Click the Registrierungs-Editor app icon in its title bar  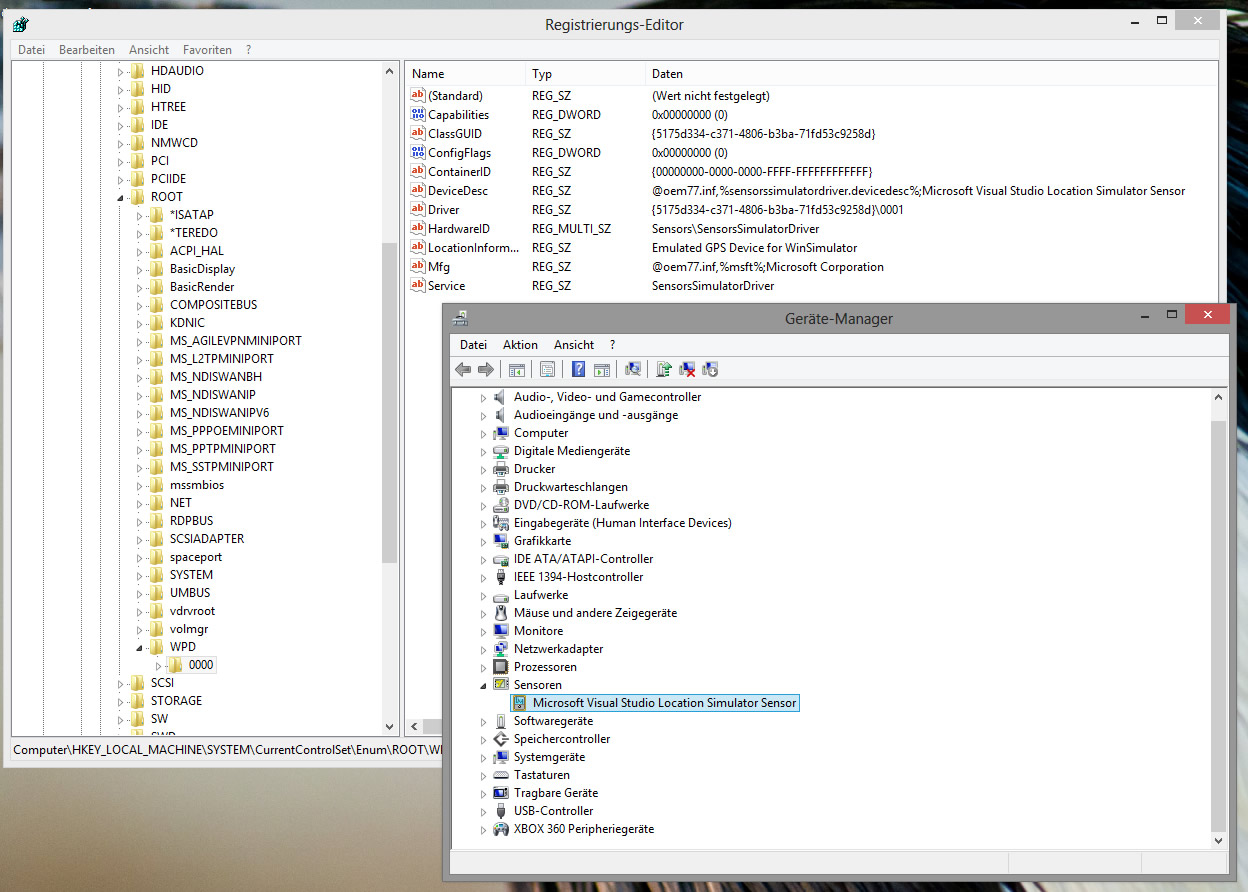pyautogui.click(x=20, y=24)
